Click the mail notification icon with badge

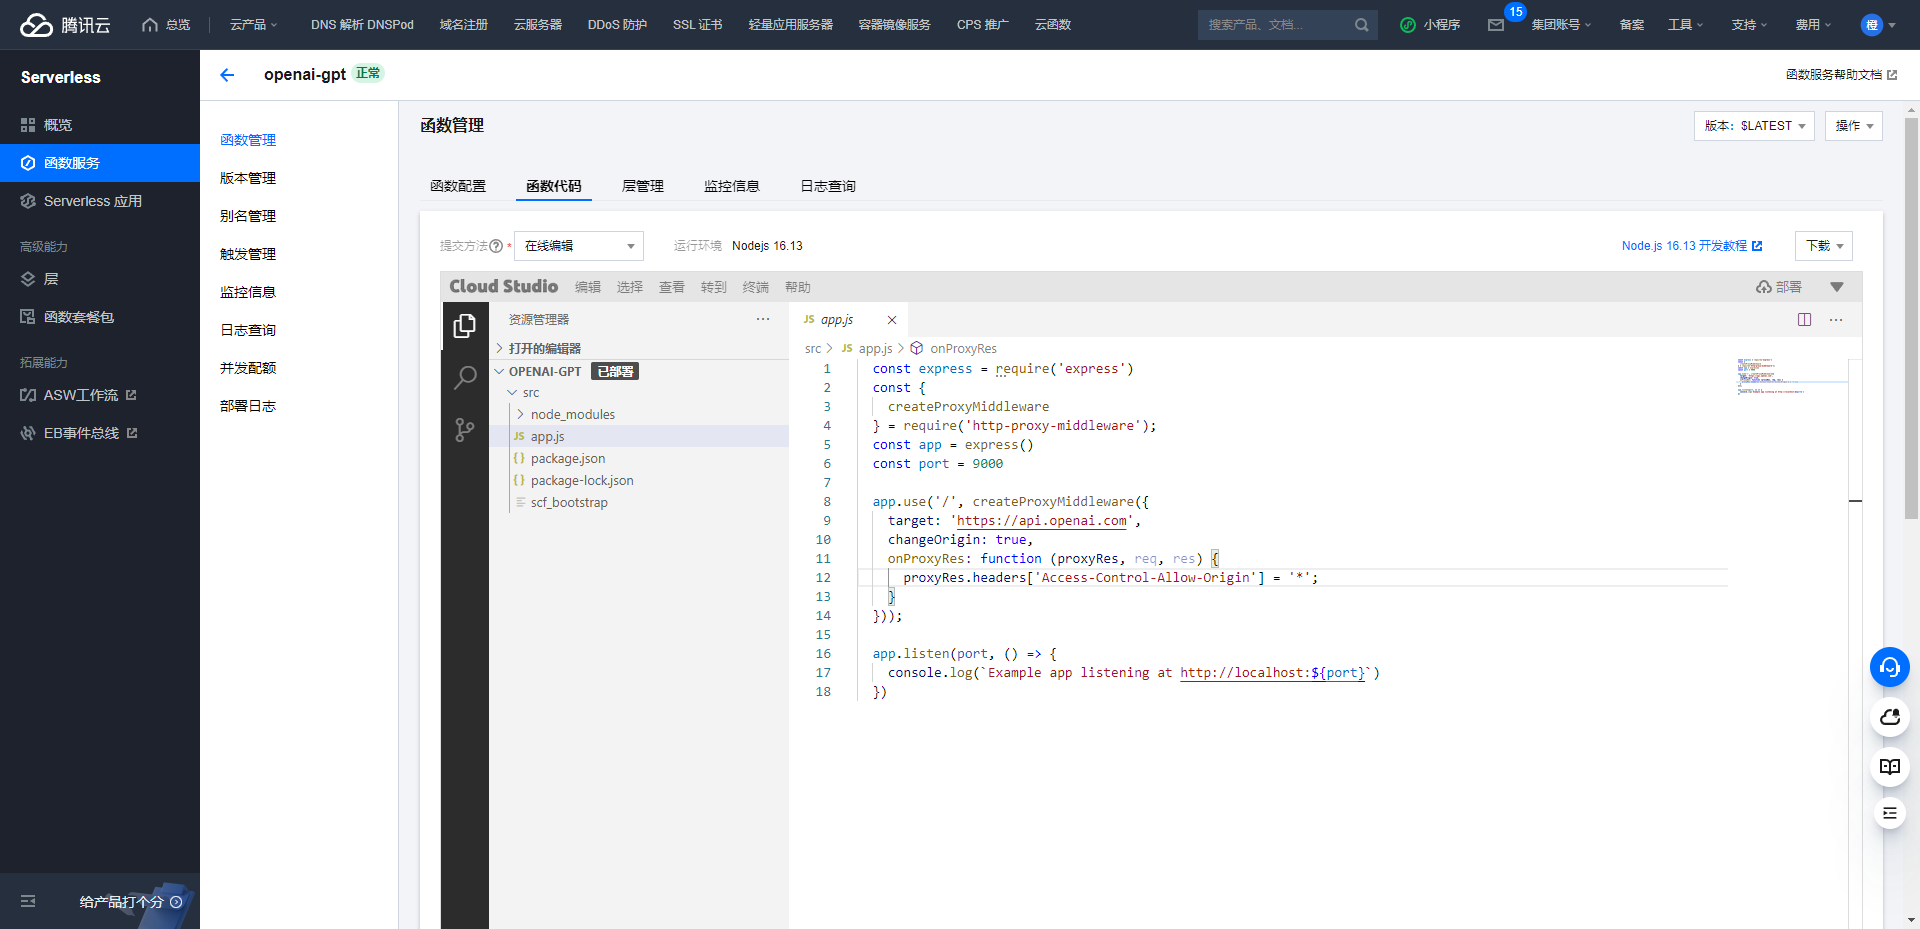[x=1496, y=25]
